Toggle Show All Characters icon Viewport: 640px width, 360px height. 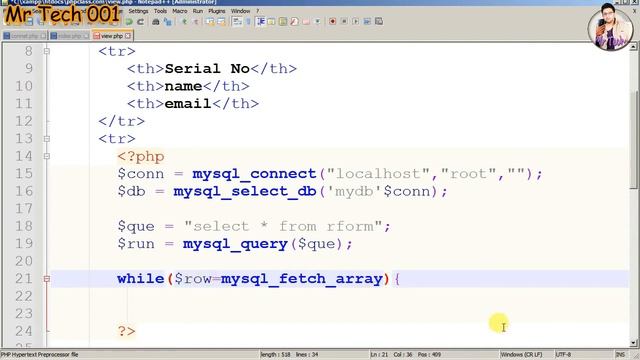coord(248,22)
